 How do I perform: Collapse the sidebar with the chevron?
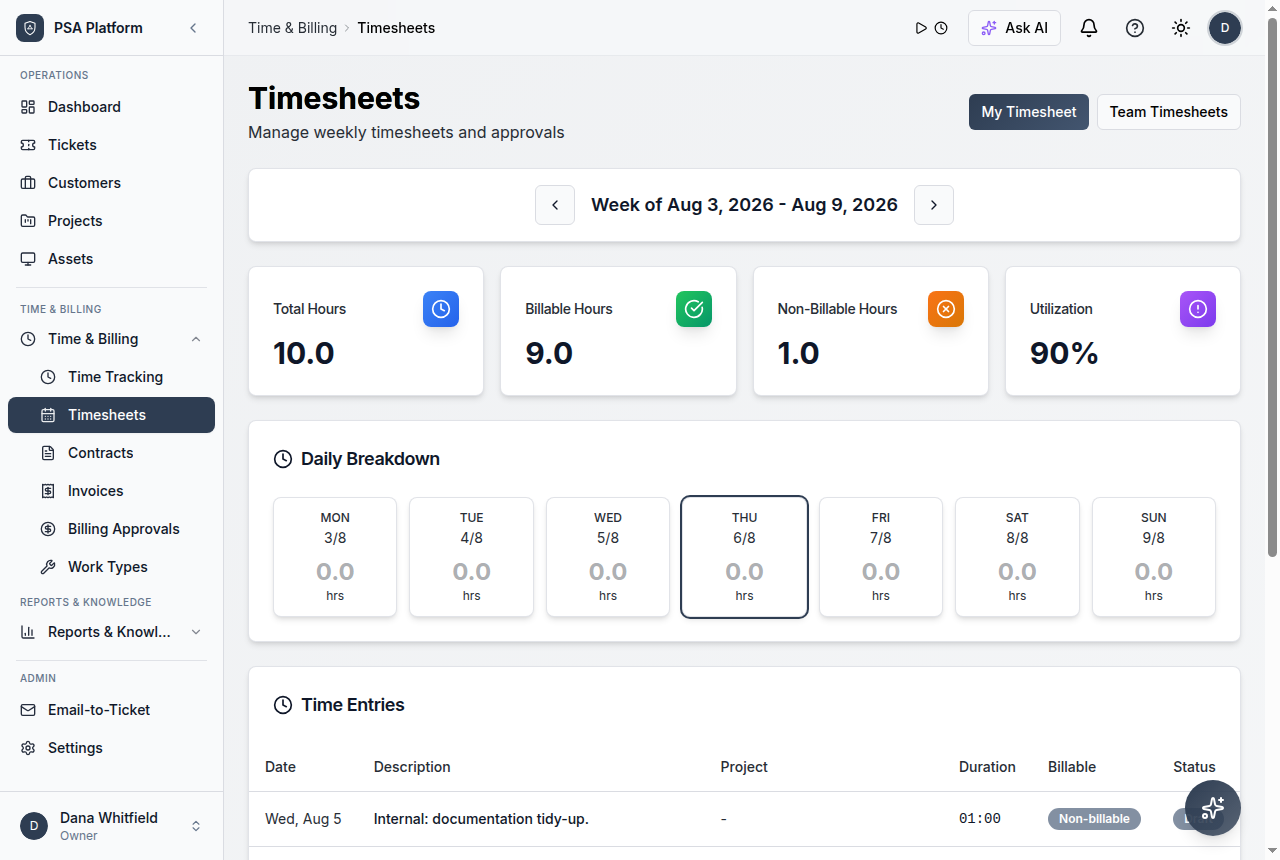coord(193,28)
